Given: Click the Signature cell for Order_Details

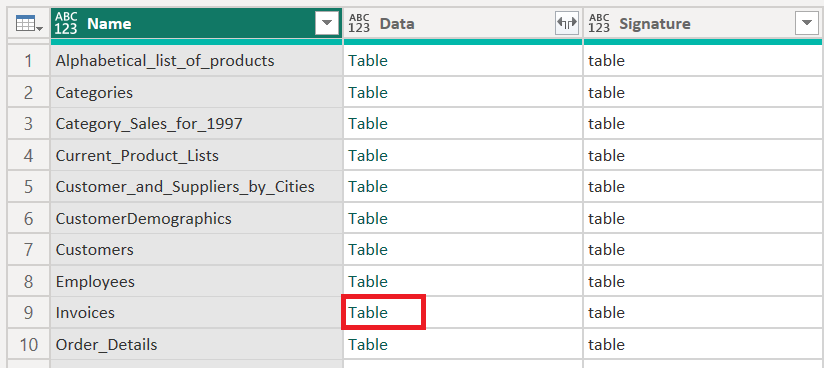Looking at the screenshot, I should 703,344.
